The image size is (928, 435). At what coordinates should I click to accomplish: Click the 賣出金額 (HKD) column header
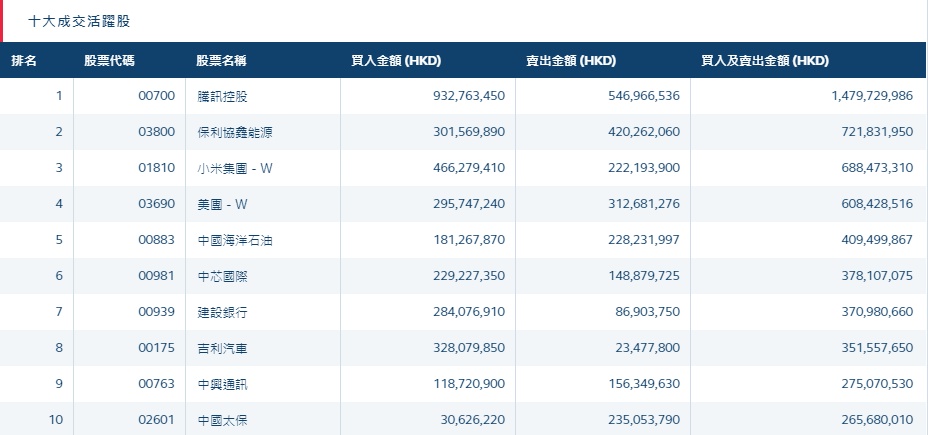(571, 60)
